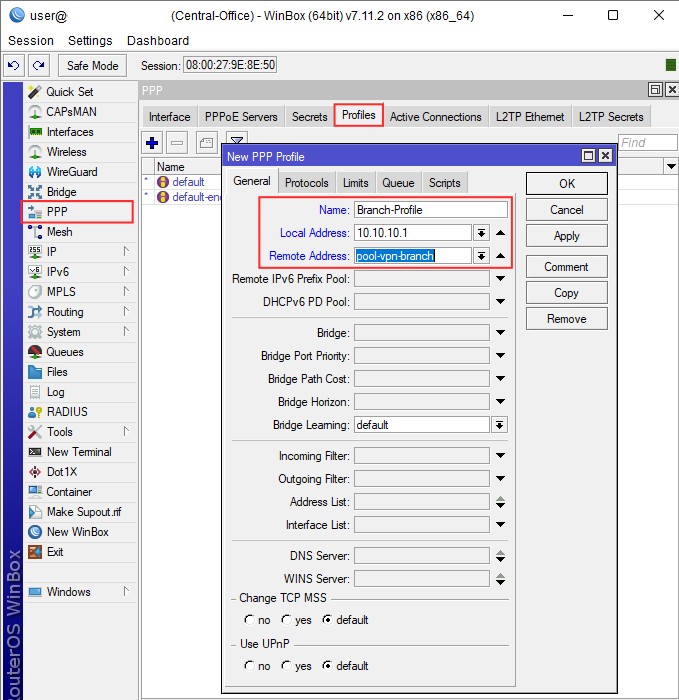Click the Name input field
Viewport: 679px width, 700px height.
(x=430, y=210)
